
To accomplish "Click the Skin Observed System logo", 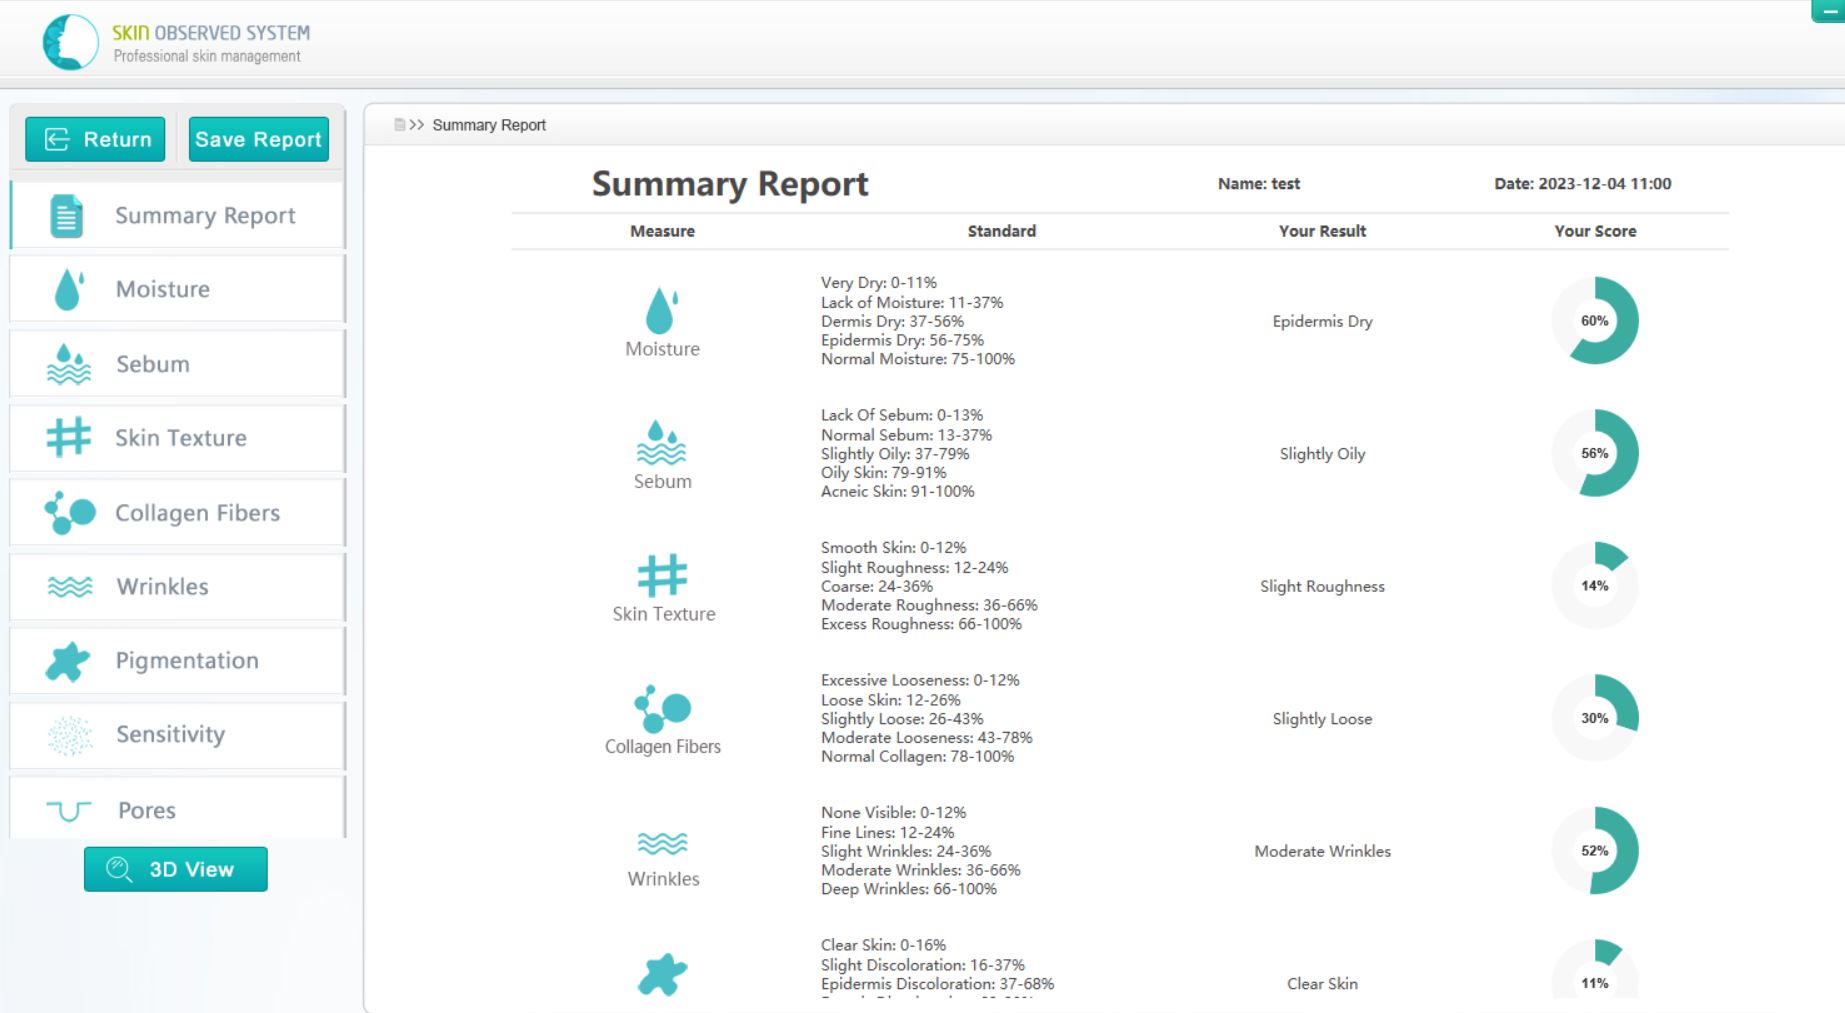I will tap(70, 42).
